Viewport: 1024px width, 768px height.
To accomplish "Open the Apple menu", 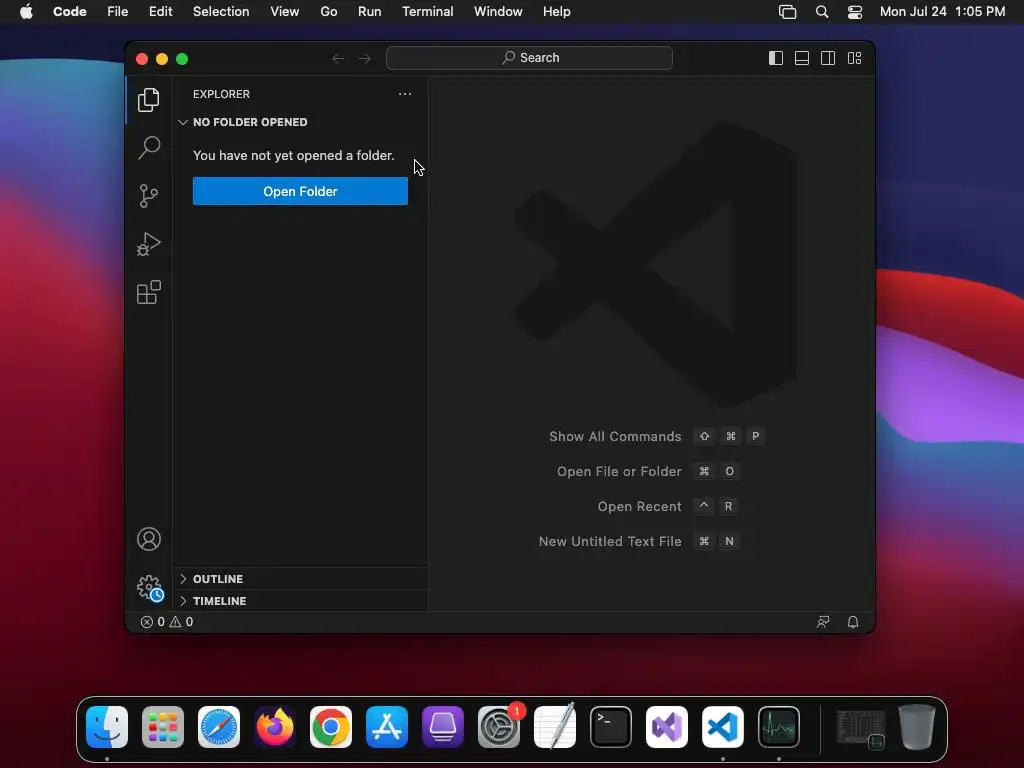I will 26,12.
